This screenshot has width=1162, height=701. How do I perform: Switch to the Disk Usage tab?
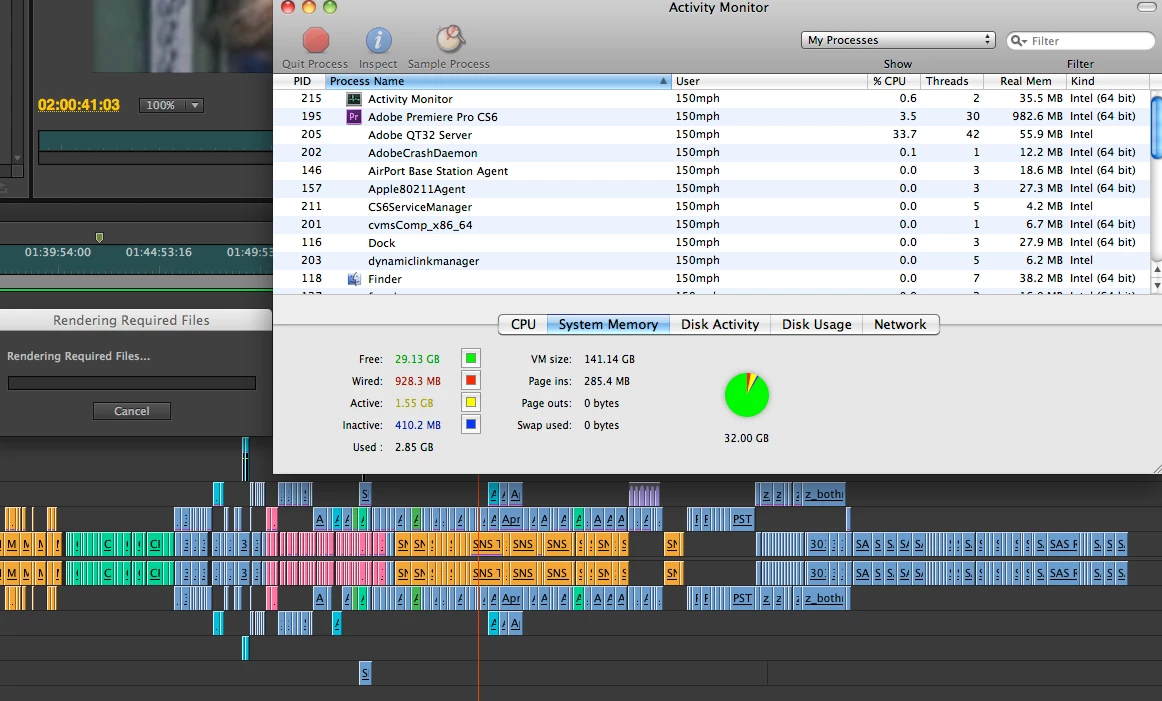click(x=817, y=325)
